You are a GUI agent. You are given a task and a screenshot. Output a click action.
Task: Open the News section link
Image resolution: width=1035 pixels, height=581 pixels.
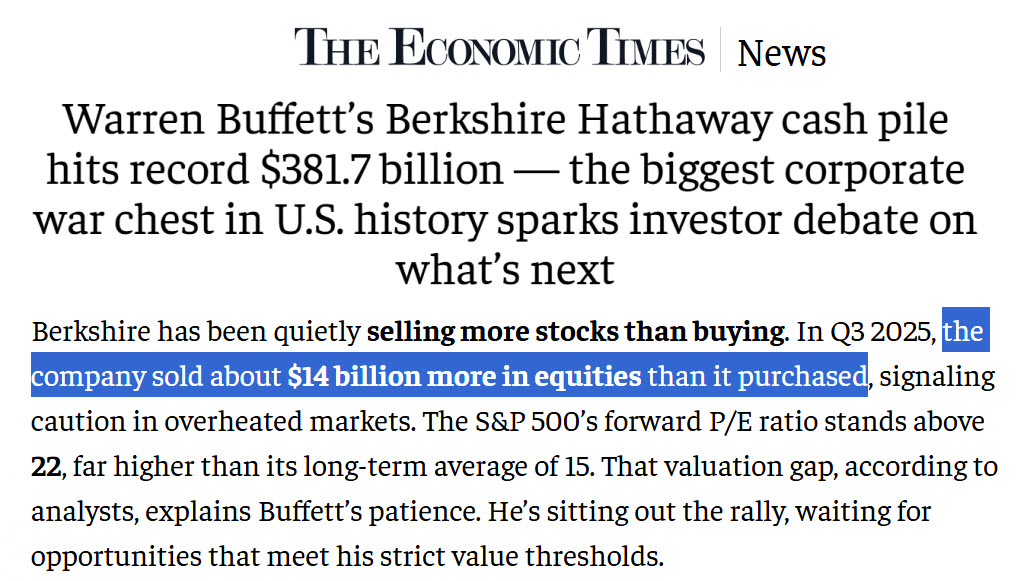(x=782, y=53)
